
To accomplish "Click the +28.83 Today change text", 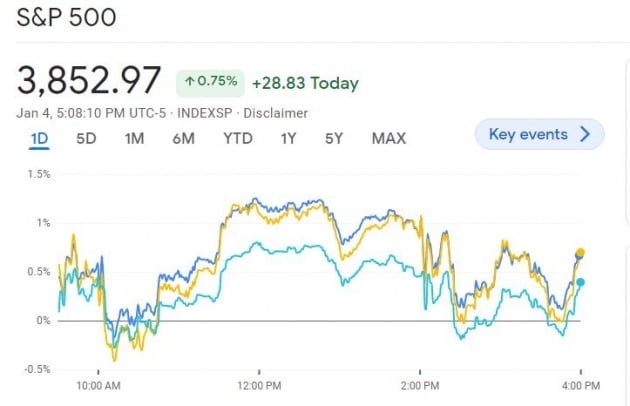I will click(x=305, y=83).
